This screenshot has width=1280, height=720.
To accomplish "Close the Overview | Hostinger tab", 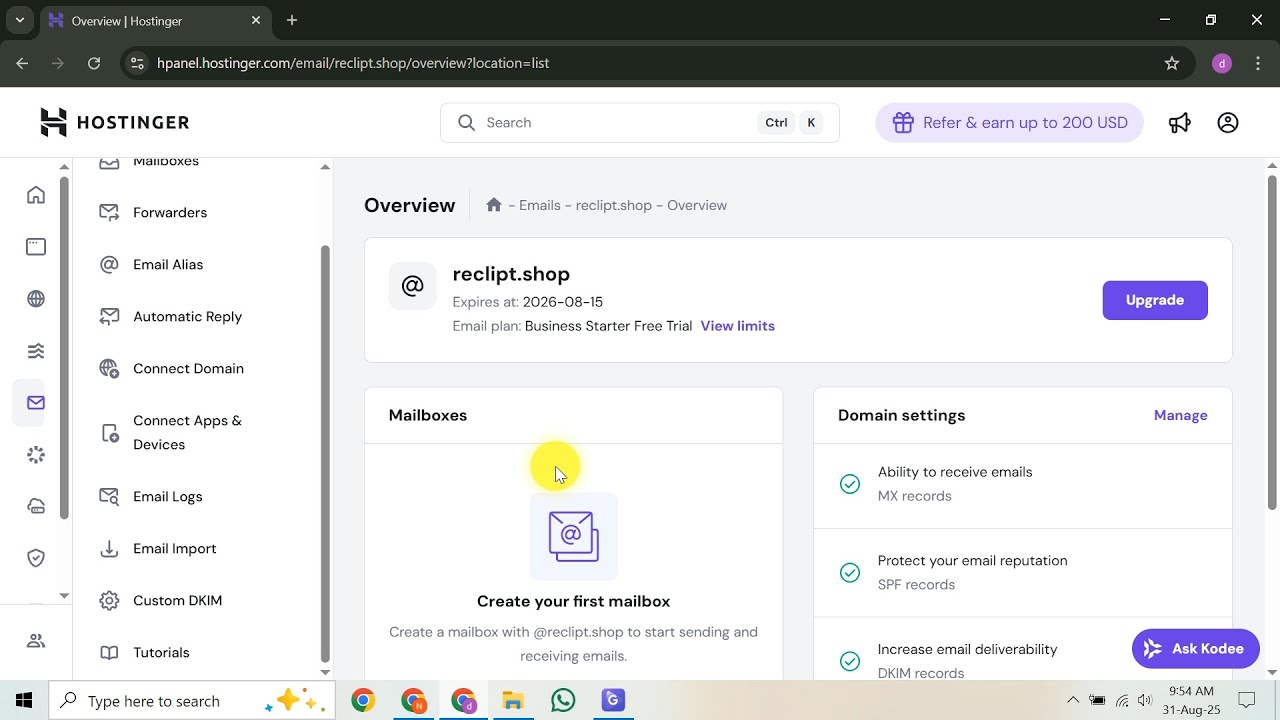I will pyautogui.click(x=256, y=20).
